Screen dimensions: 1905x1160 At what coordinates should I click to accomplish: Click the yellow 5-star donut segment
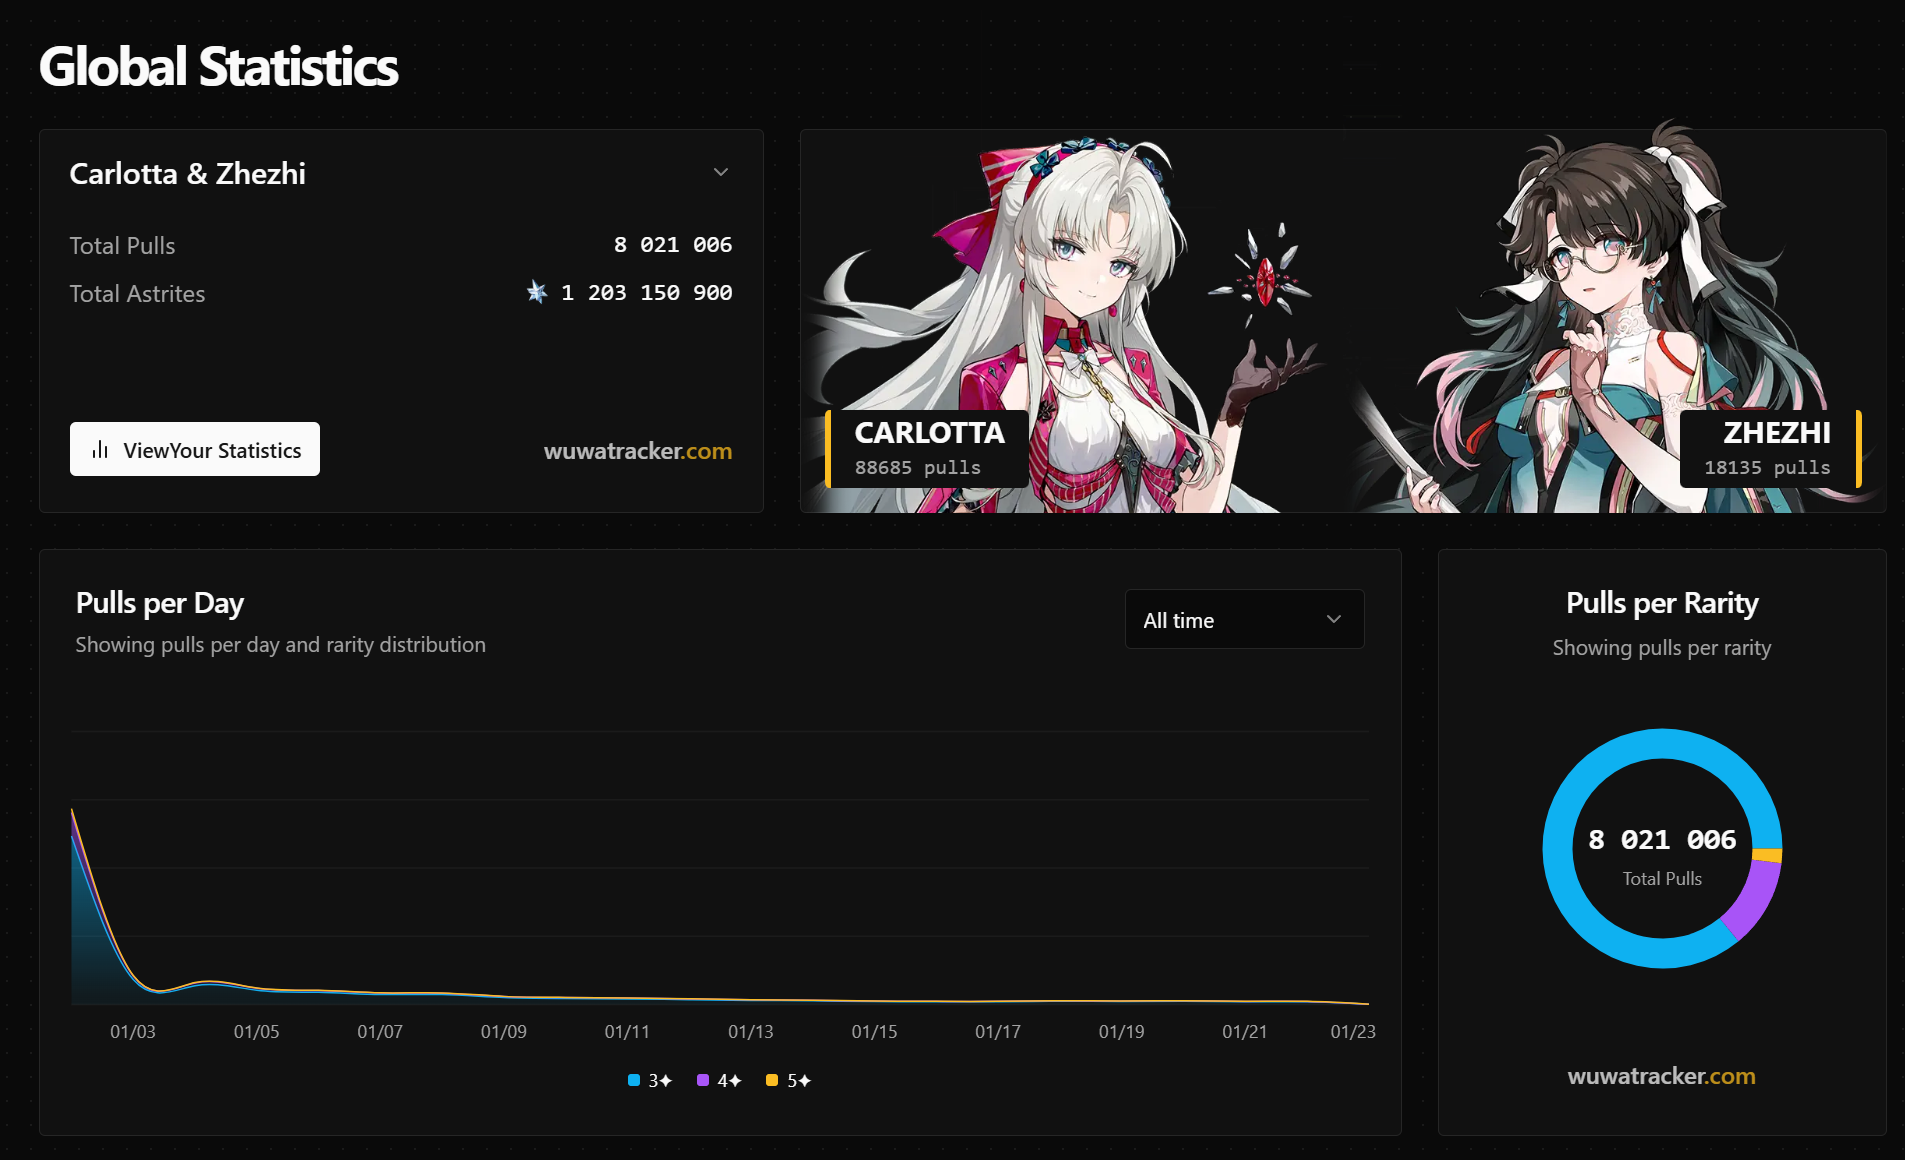(x=1767, y=855)
